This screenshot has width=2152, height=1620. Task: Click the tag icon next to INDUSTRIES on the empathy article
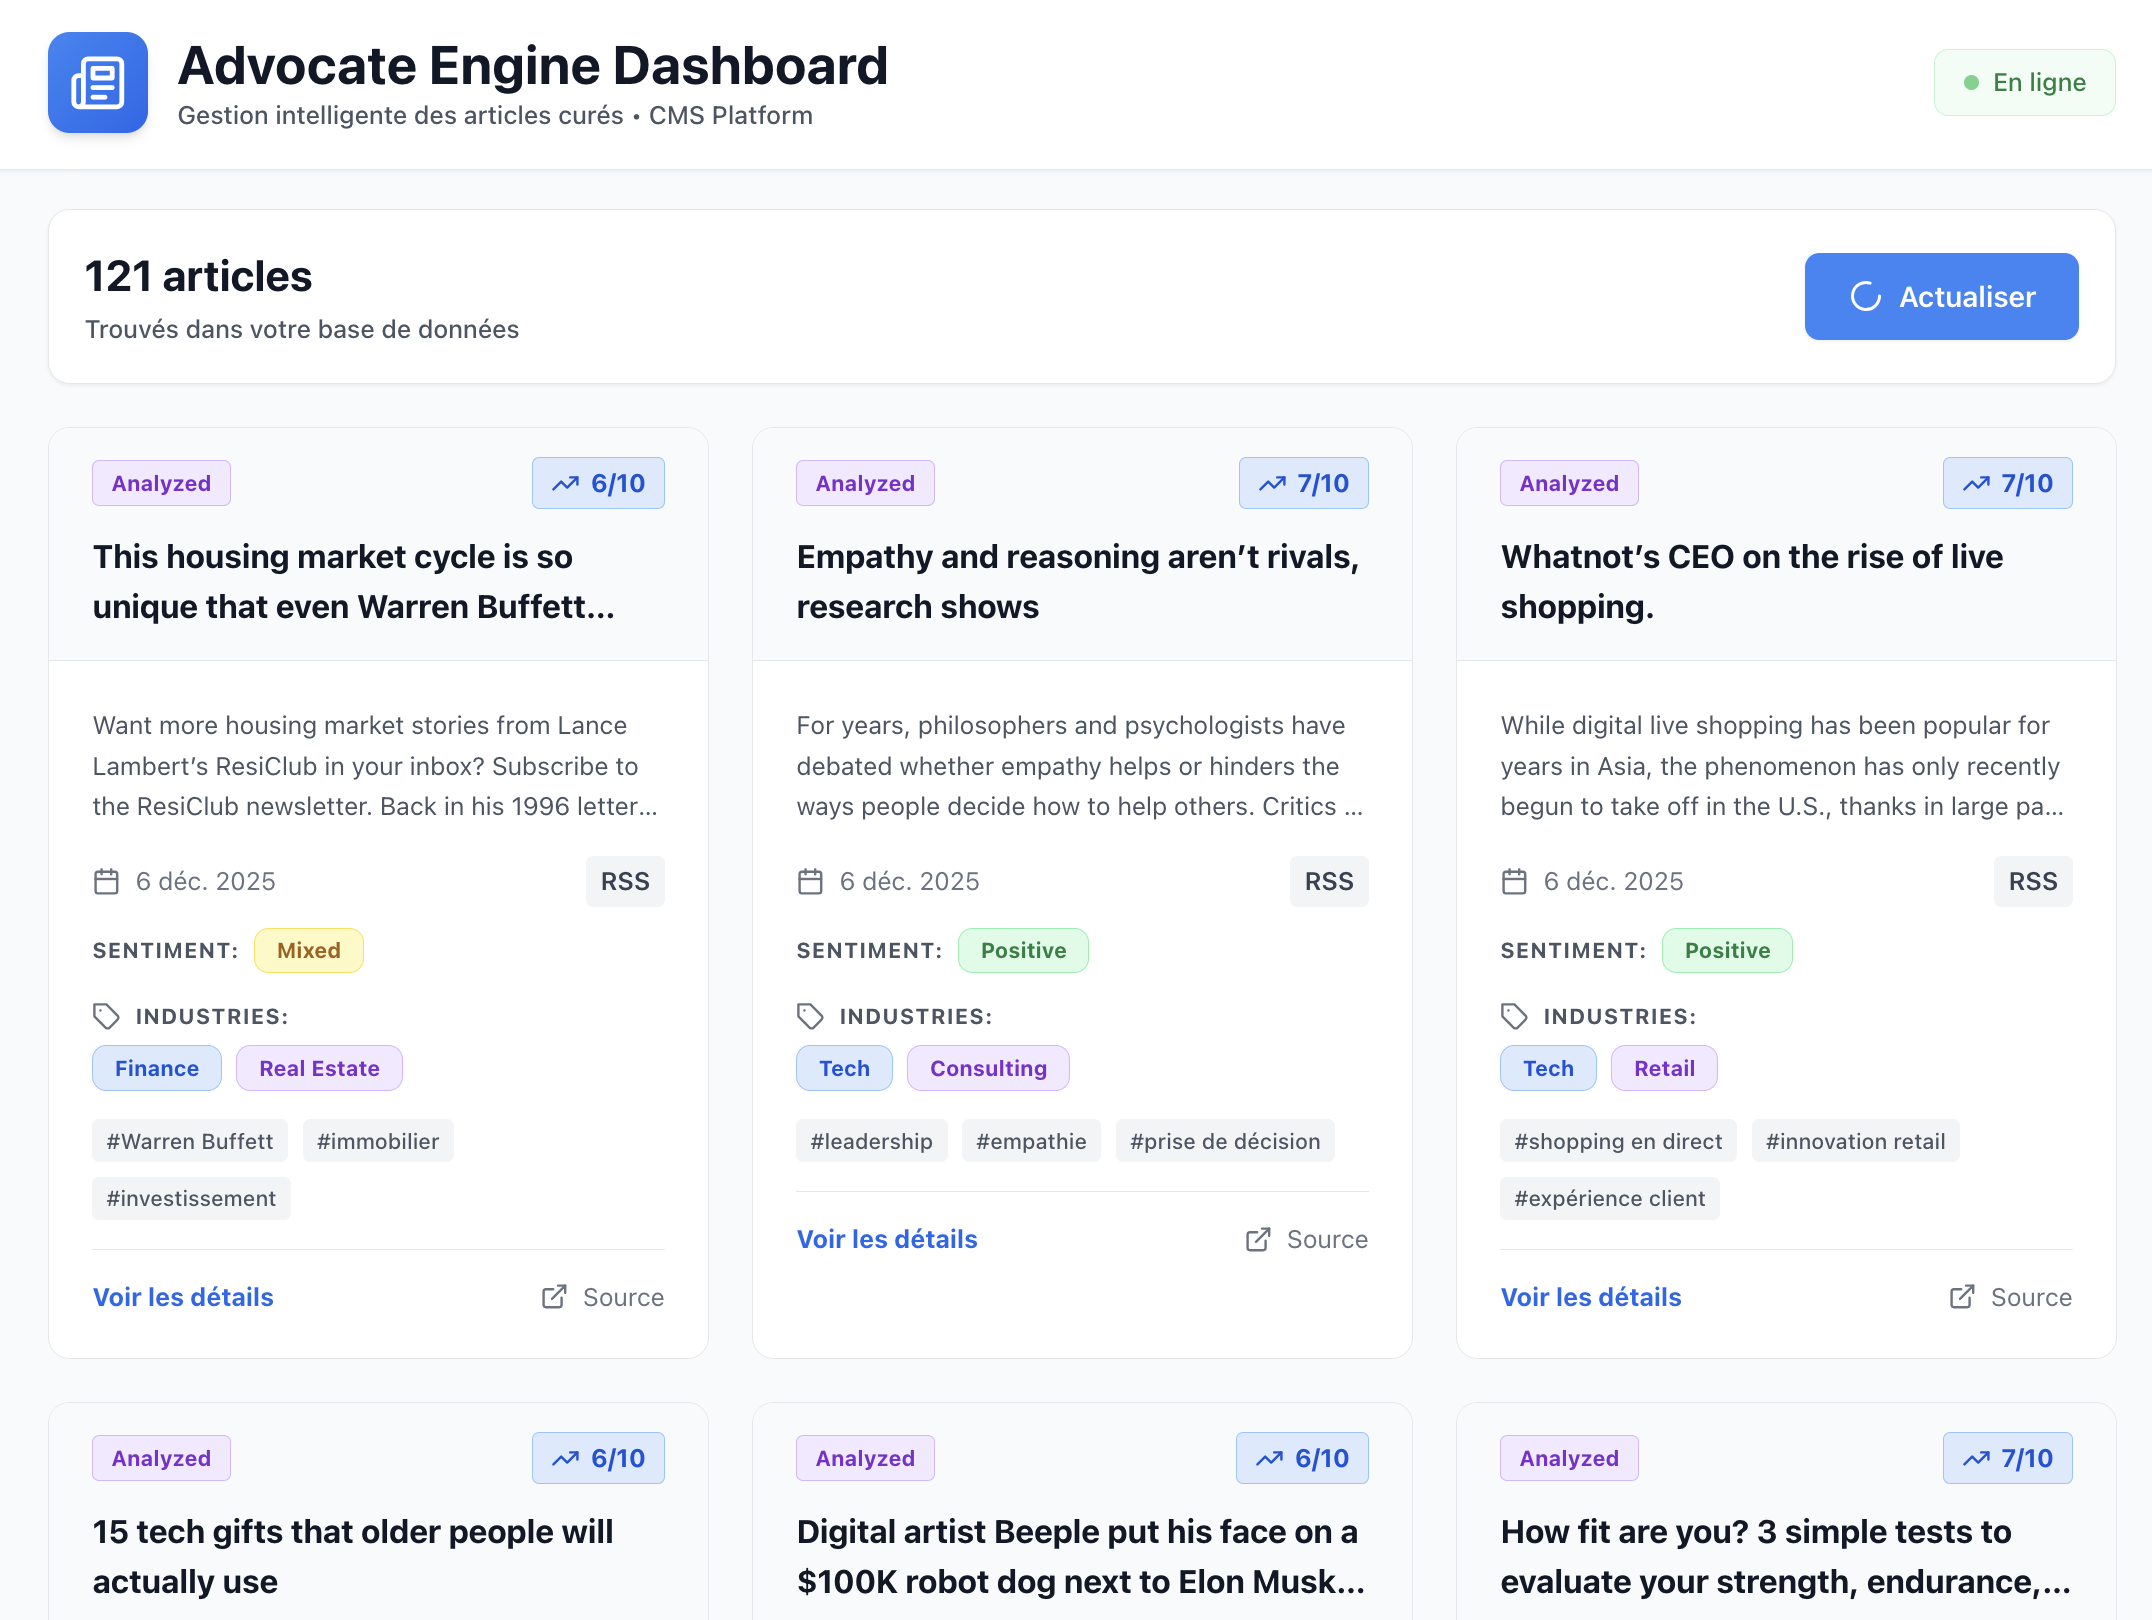(x=810, y=1016)
